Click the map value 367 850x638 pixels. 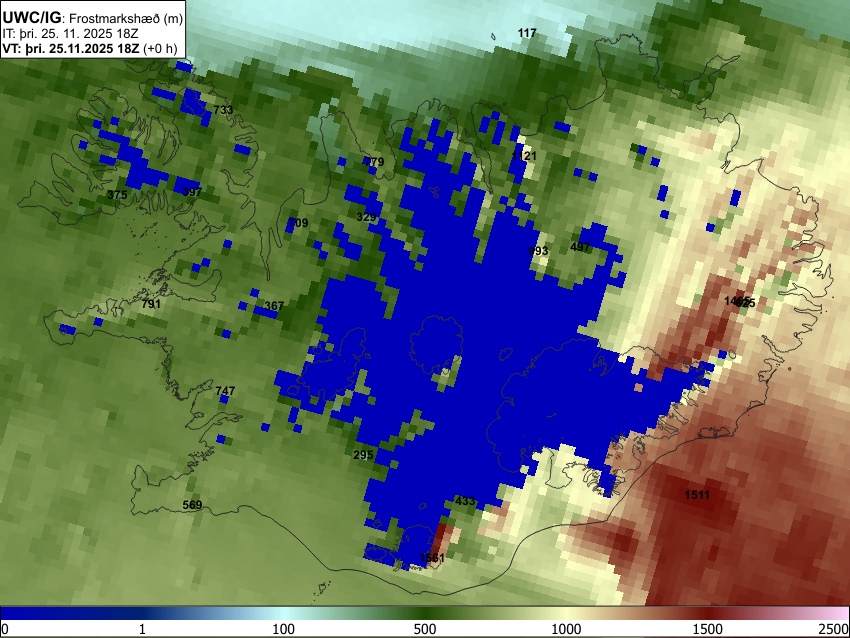tap(274, 306)
